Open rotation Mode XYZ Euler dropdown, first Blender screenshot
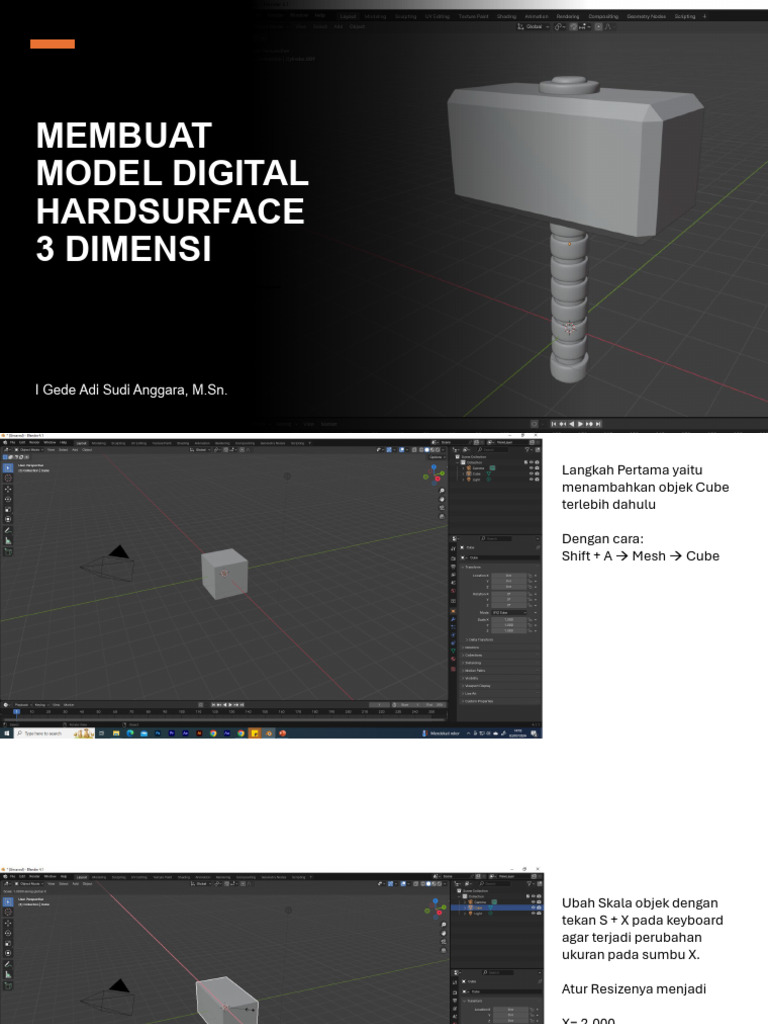Image resolution: width=768 pixels, height=1024 pixels. pyautogui.click(x=509, y=613)
